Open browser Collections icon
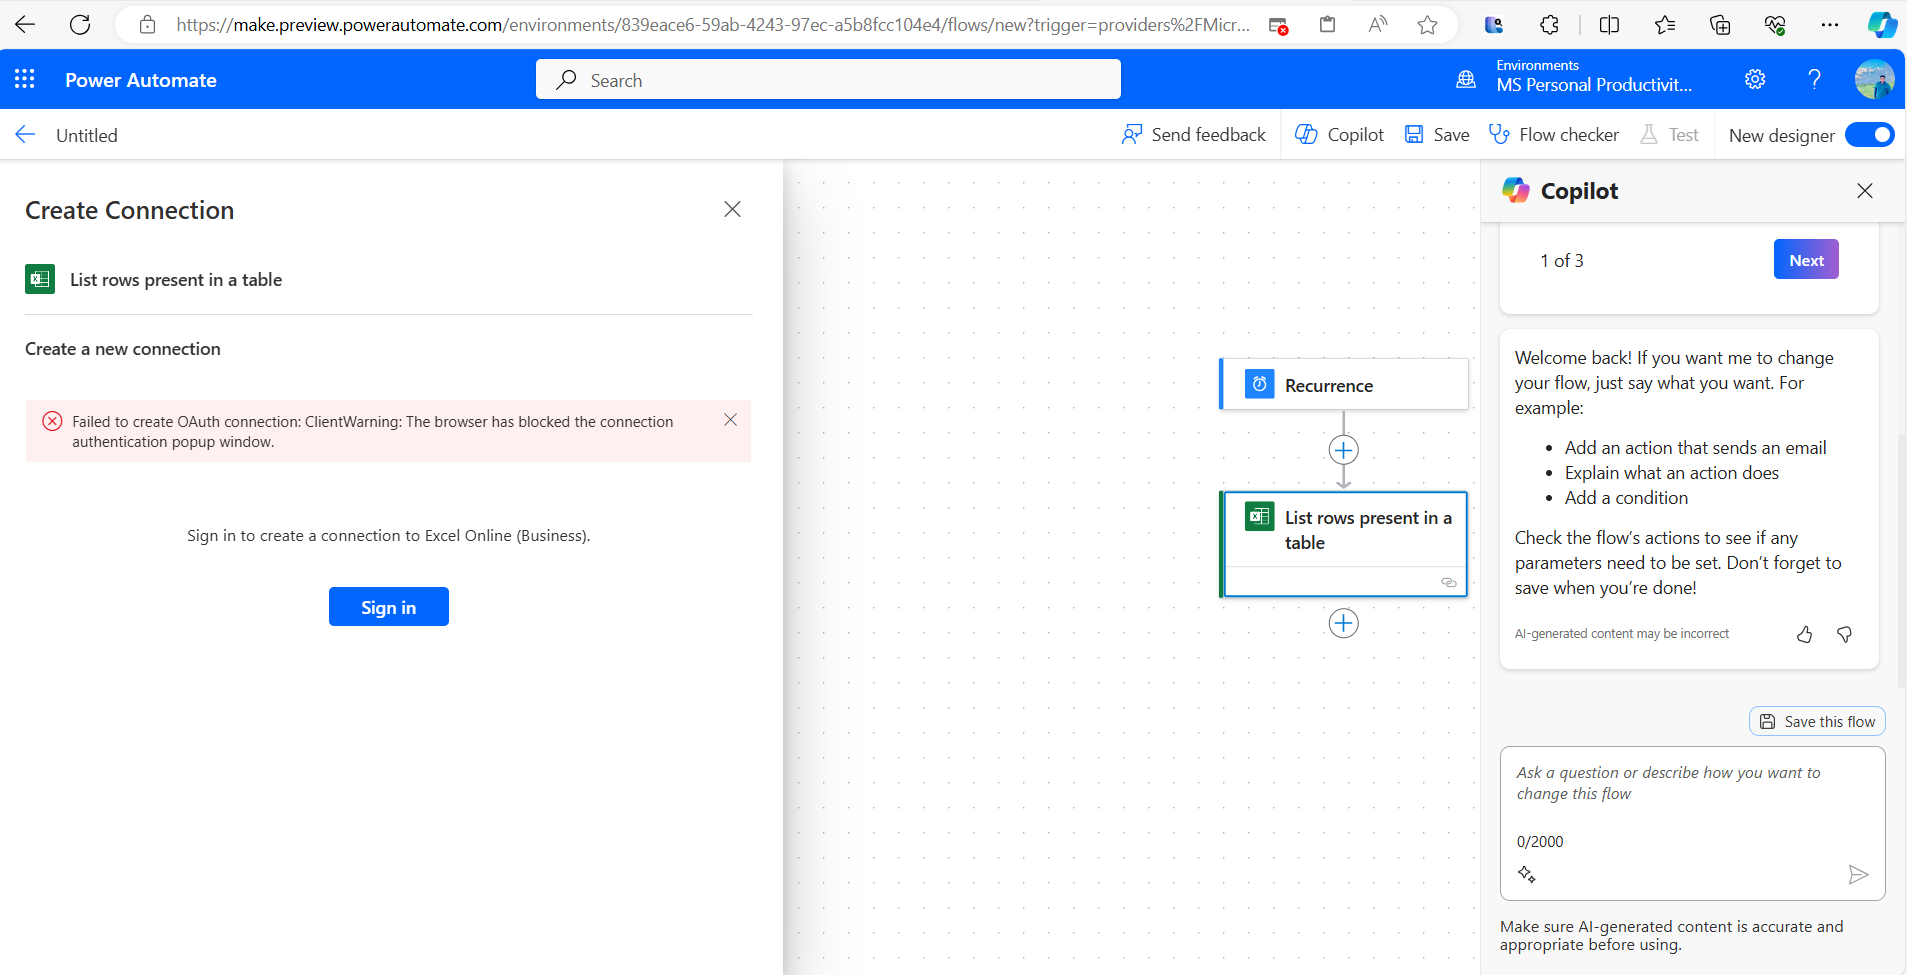The height and width of the screenshot is (975, 1907). 1720,24
